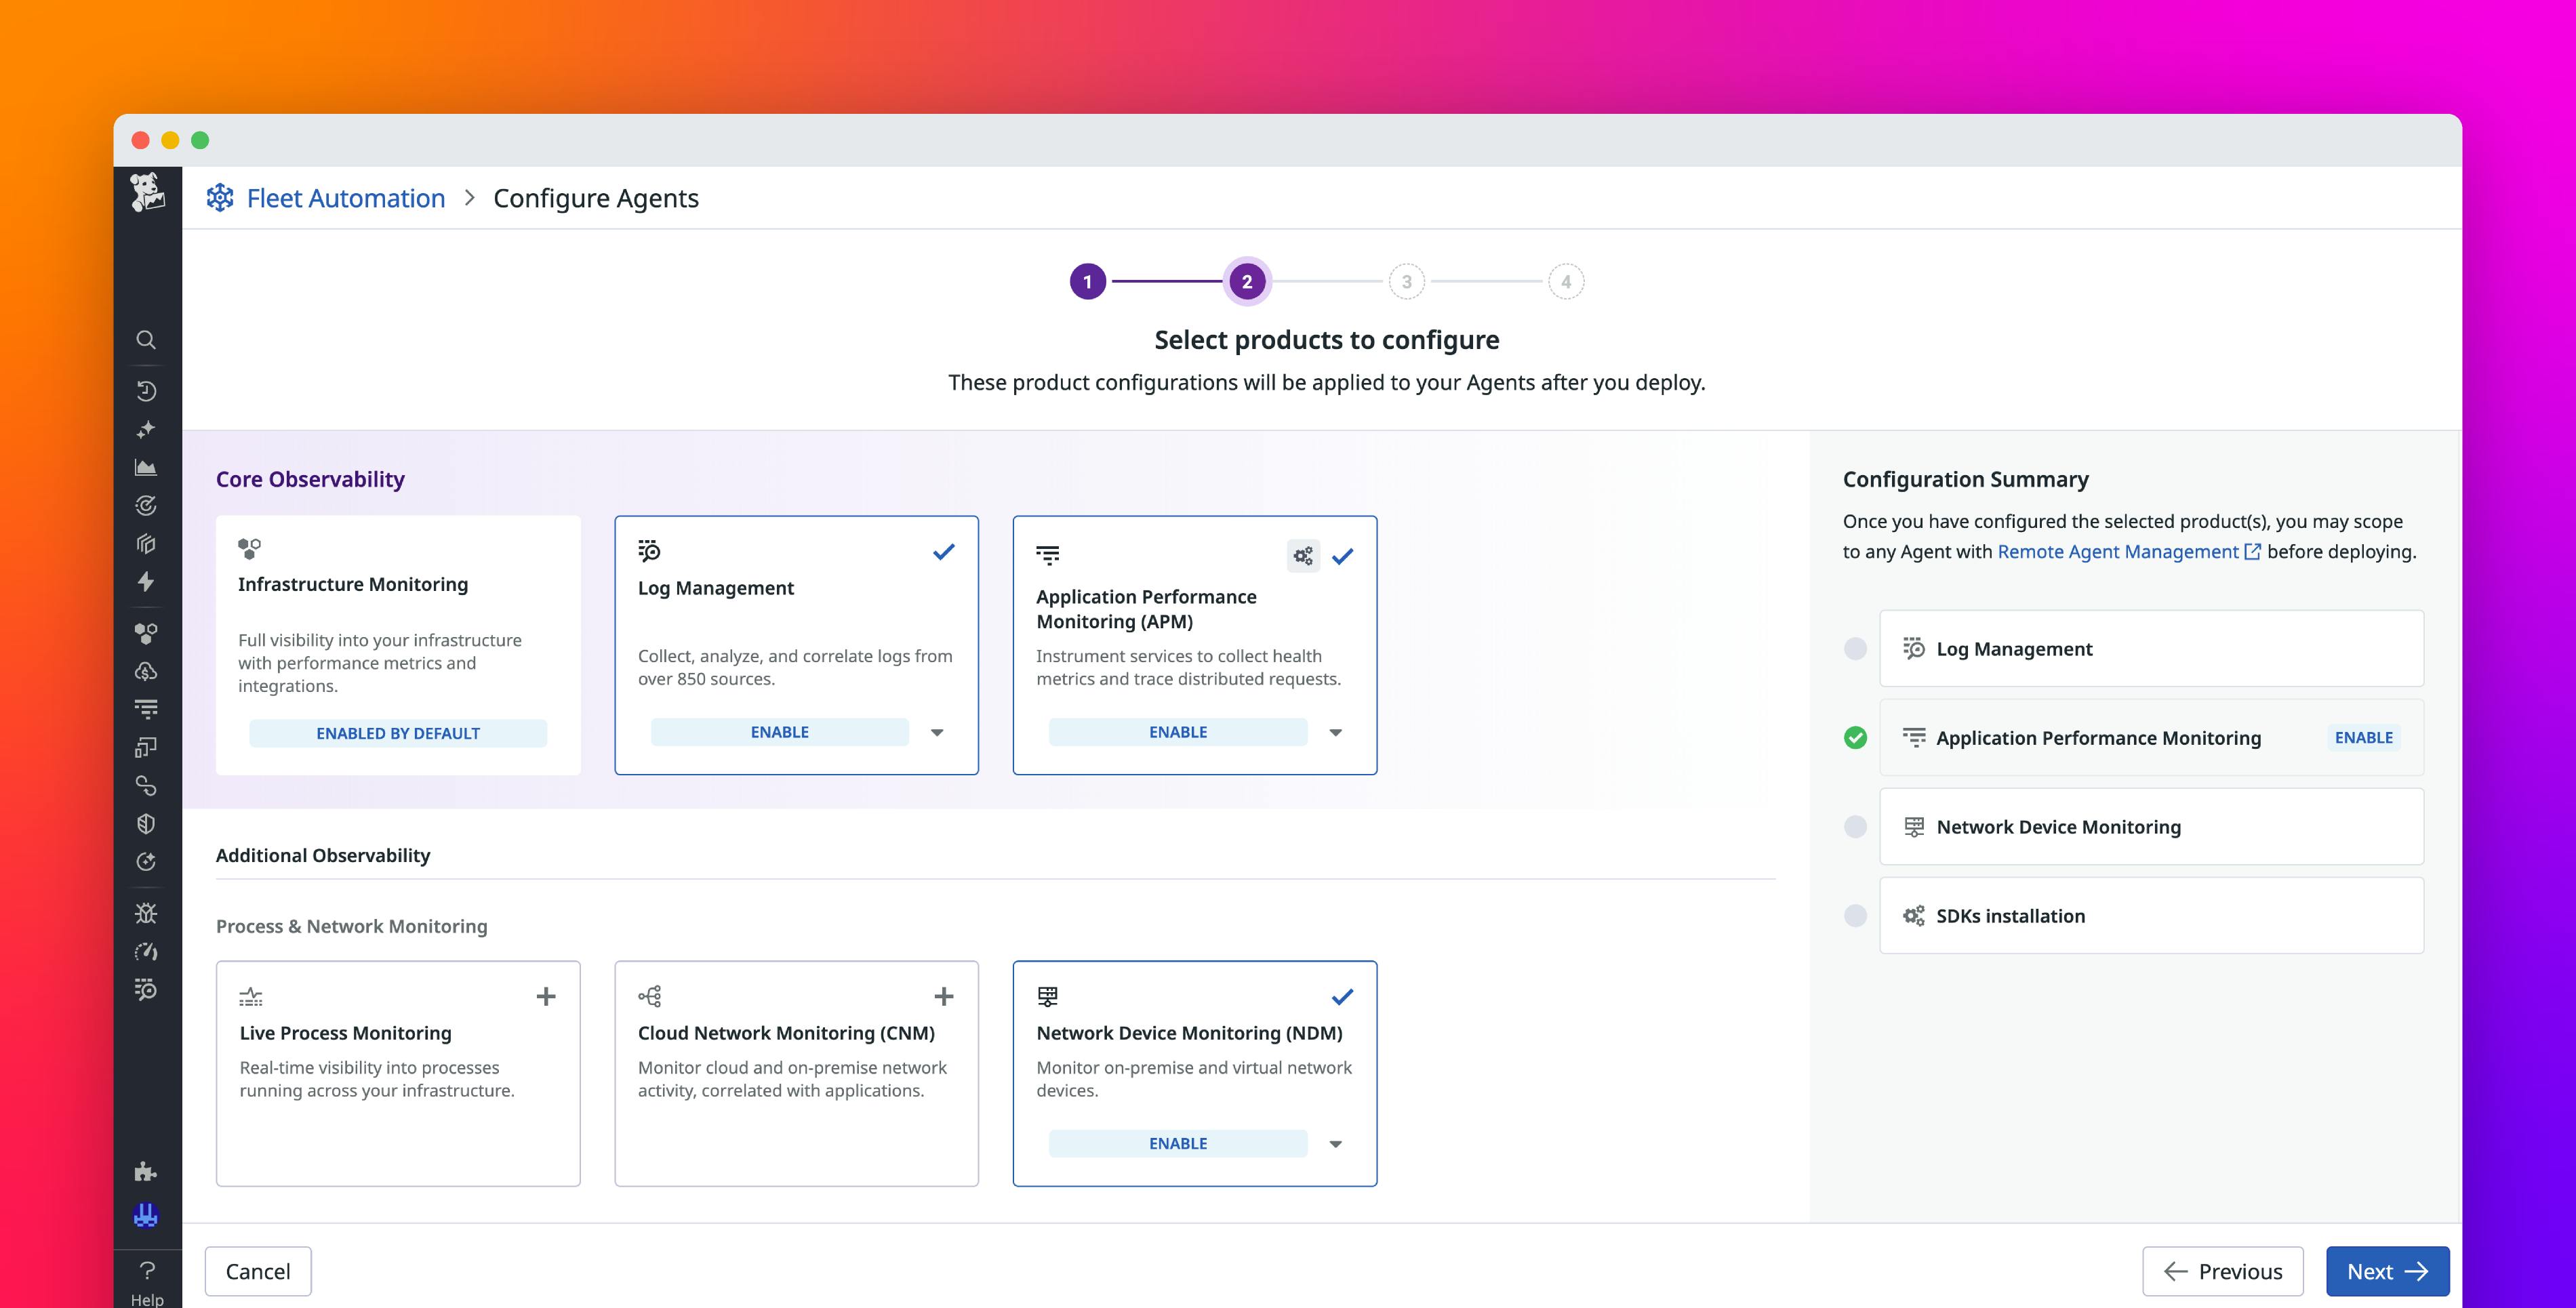This screenshot has height=1308, width=2576.
Task: Click the Next button to continue
Action: [x=2387, y=1271]
